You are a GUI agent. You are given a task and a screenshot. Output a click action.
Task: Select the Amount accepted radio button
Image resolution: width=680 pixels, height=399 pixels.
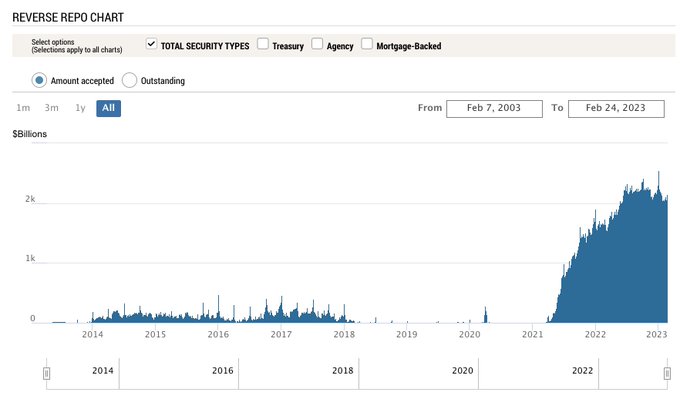click(x=39, y=80)
